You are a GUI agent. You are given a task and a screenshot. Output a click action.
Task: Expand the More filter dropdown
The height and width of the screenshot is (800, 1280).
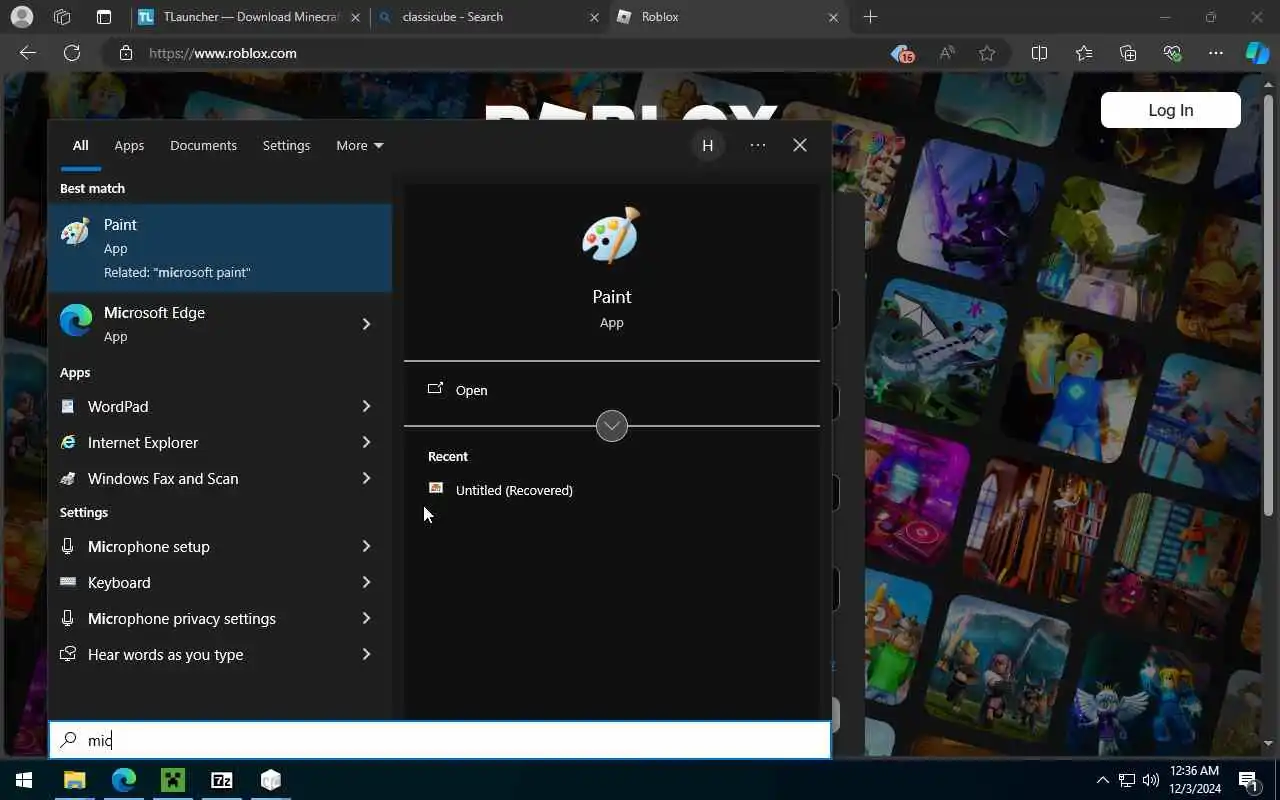pyautogui.click(x=359, y=145)
